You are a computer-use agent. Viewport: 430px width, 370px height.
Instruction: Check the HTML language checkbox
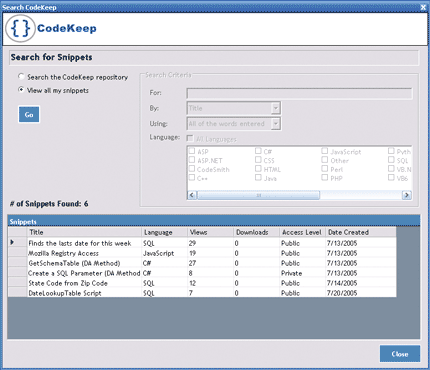click(258, 168)
